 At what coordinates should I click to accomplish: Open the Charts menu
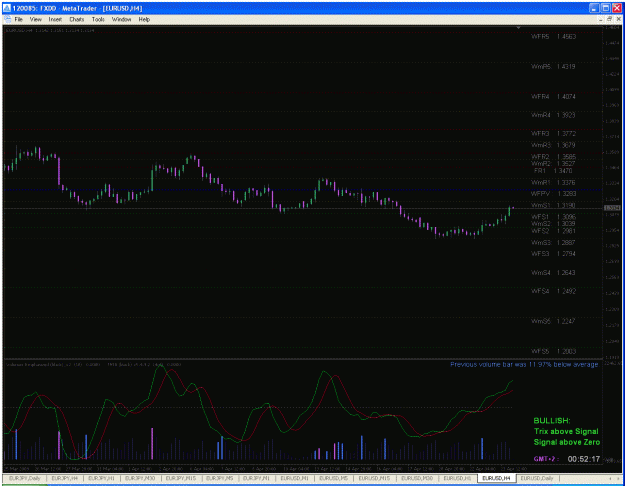(x=77, y=19)
